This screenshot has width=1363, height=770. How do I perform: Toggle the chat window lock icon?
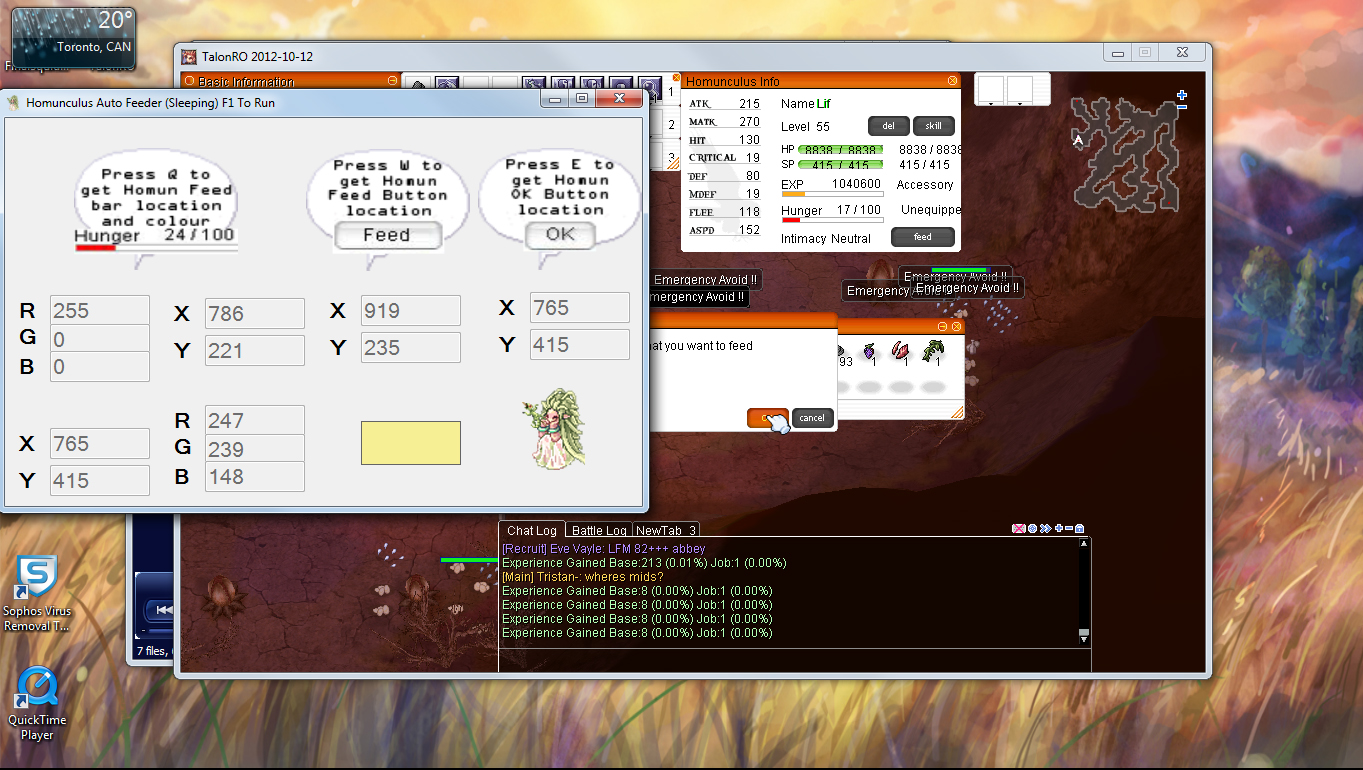[1079, 528]
